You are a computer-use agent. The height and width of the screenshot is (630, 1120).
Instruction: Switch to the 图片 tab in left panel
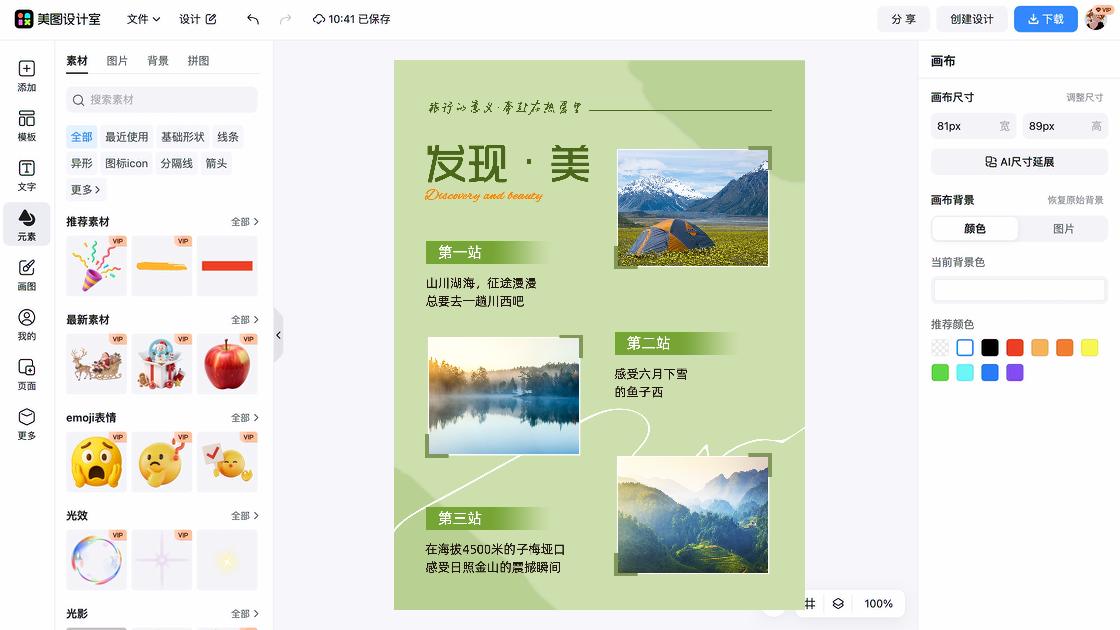117,61
